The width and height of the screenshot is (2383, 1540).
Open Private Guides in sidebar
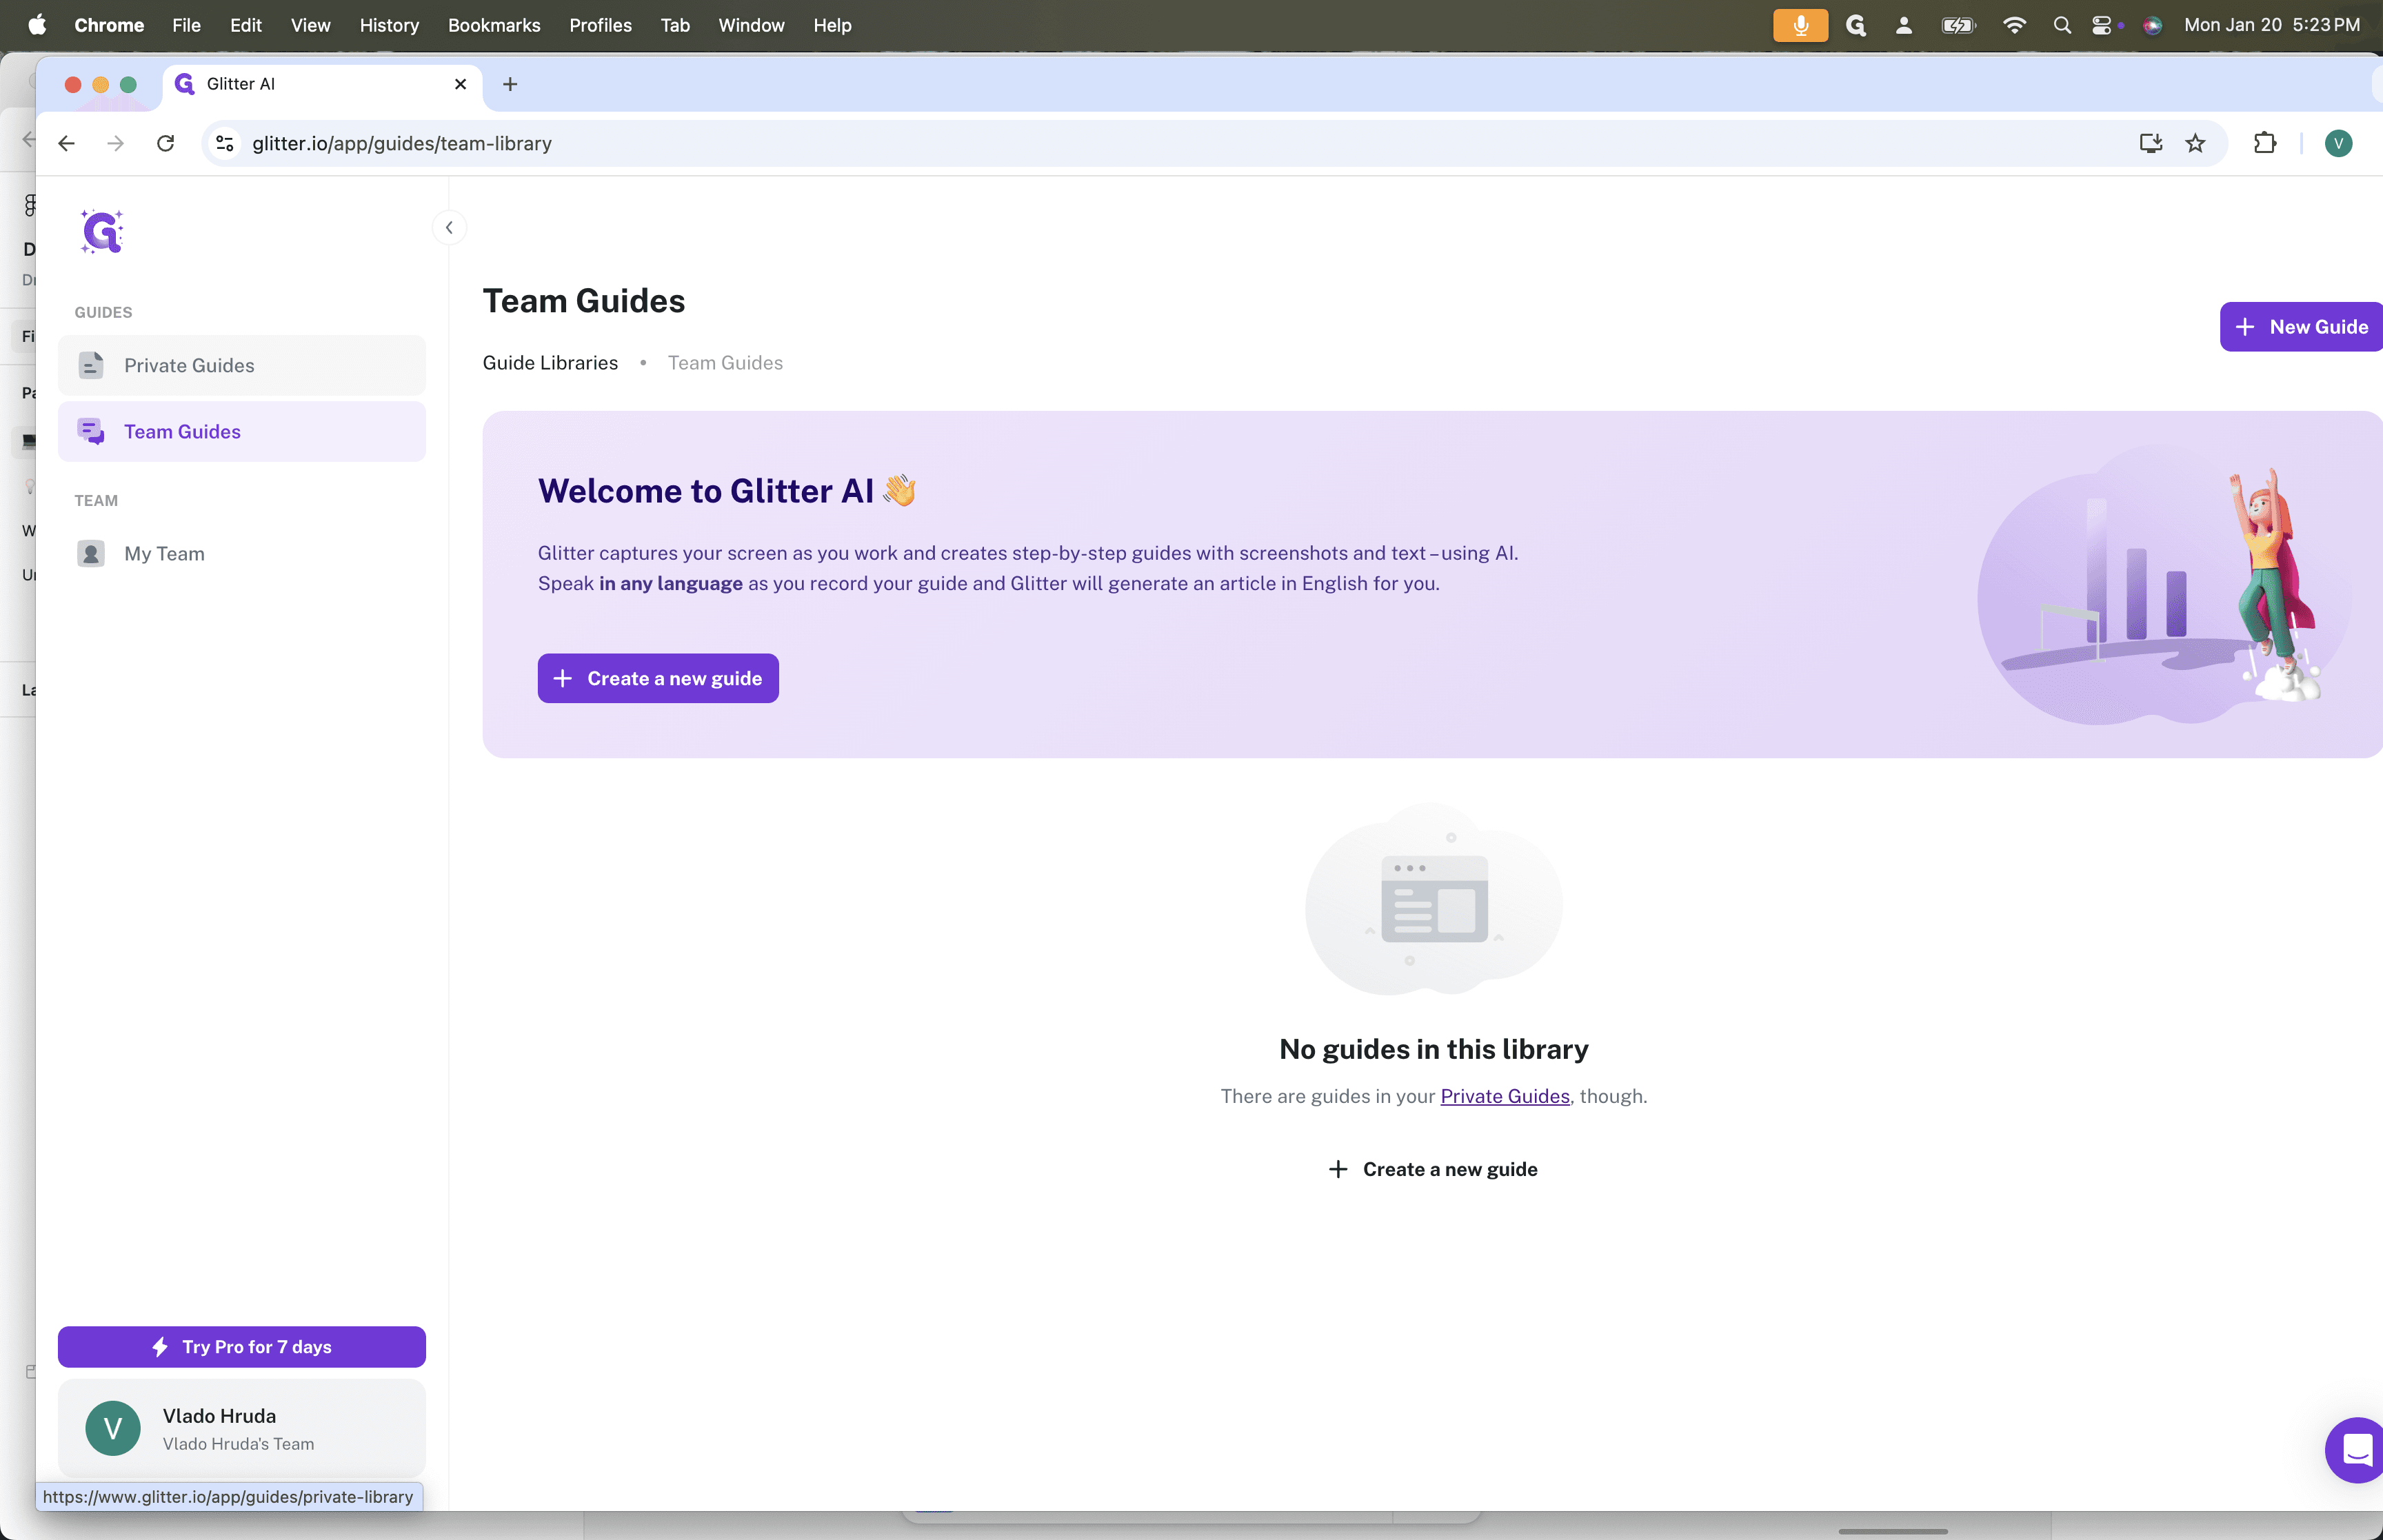coord(242,365)
